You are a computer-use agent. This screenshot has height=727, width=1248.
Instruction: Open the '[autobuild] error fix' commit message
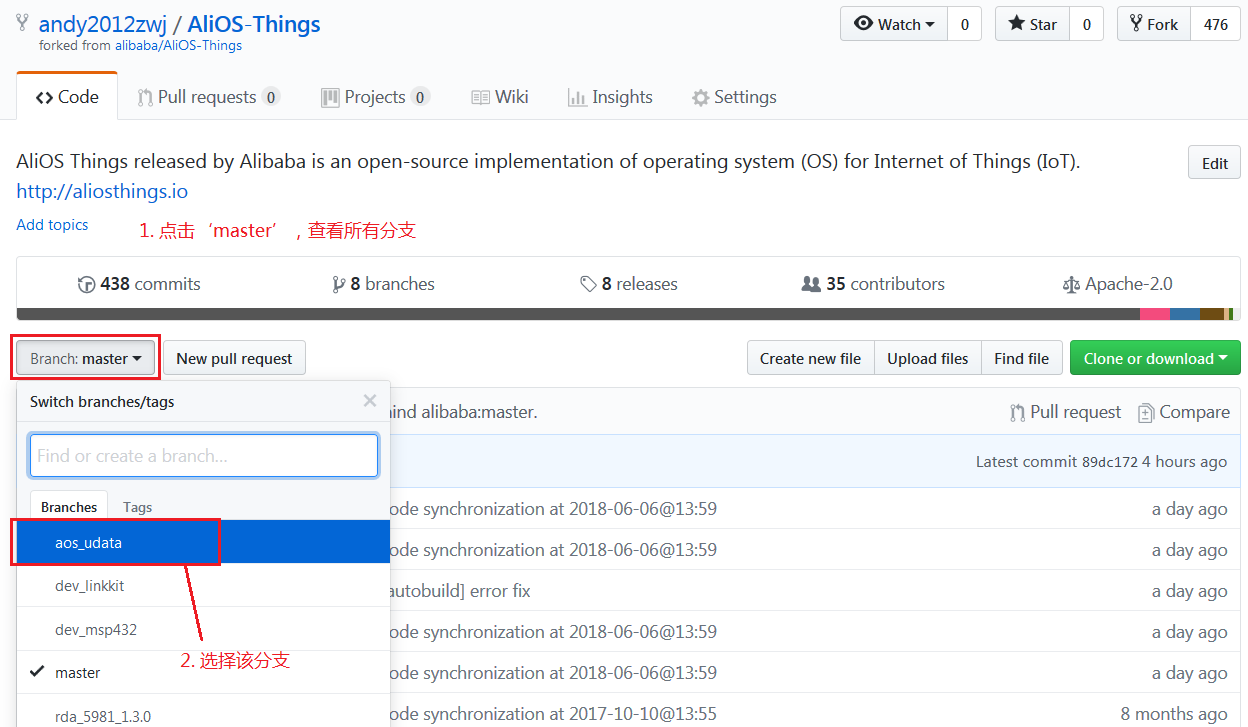point(460,591)
